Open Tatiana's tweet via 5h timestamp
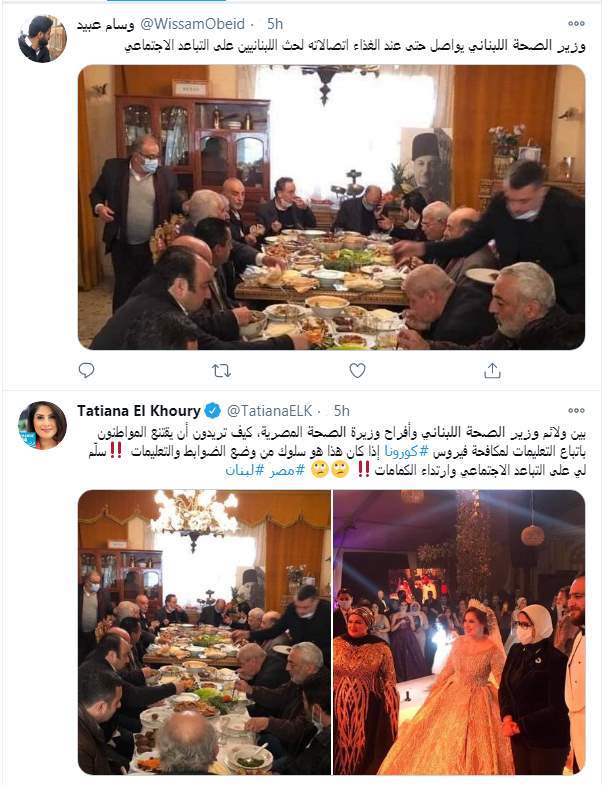Screen dimensions: 603x785 pos(342,411)
